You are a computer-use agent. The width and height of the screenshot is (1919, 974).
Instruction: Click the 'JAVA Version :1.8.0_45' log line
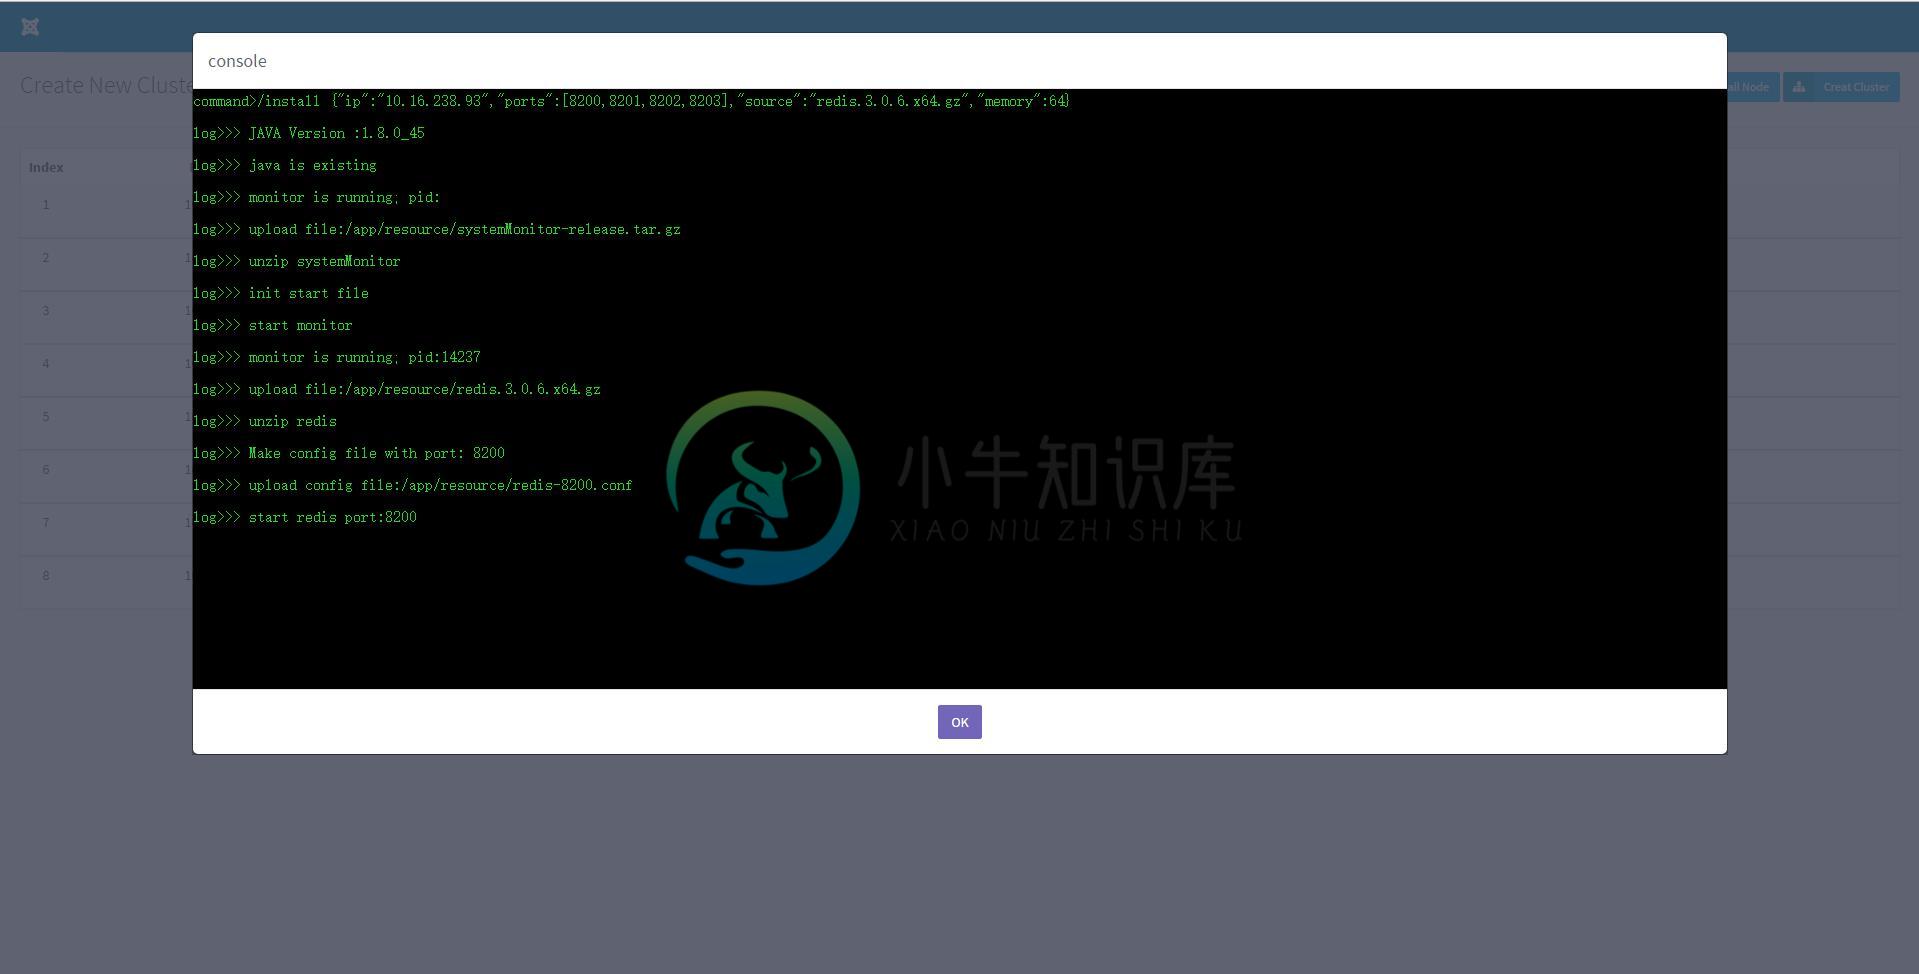[x=309, y=133]
